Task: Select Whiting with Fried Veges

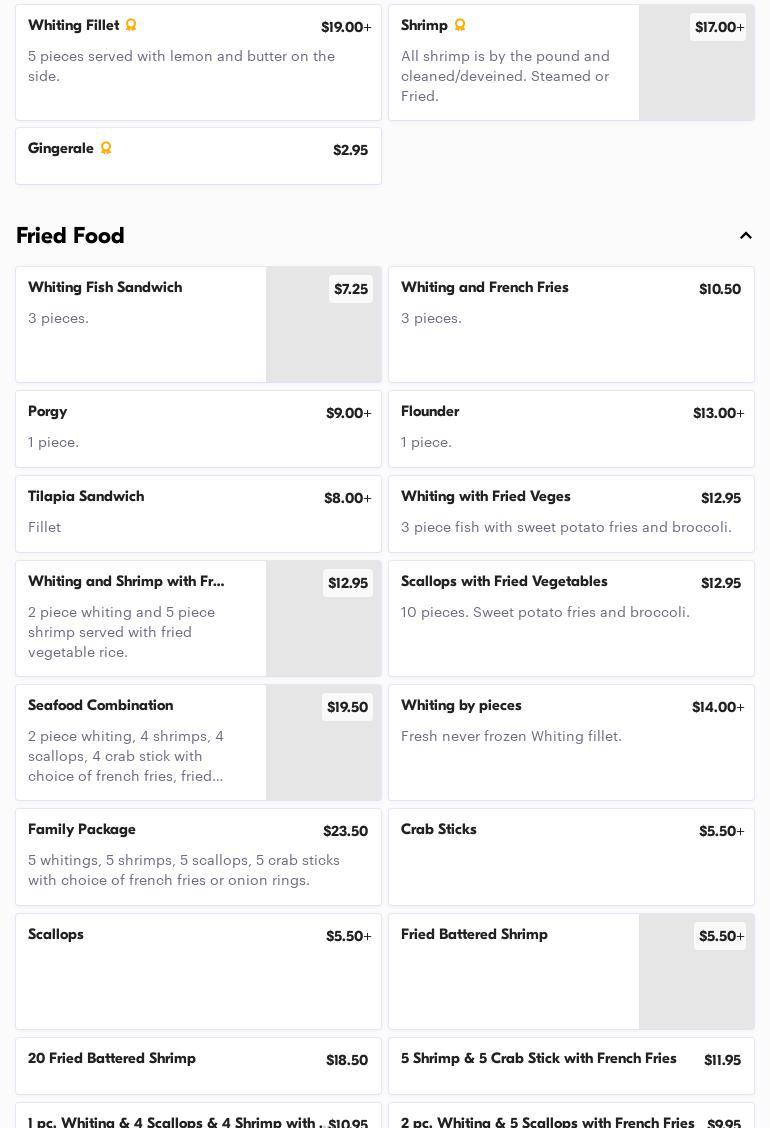Action: coord(571,513)
